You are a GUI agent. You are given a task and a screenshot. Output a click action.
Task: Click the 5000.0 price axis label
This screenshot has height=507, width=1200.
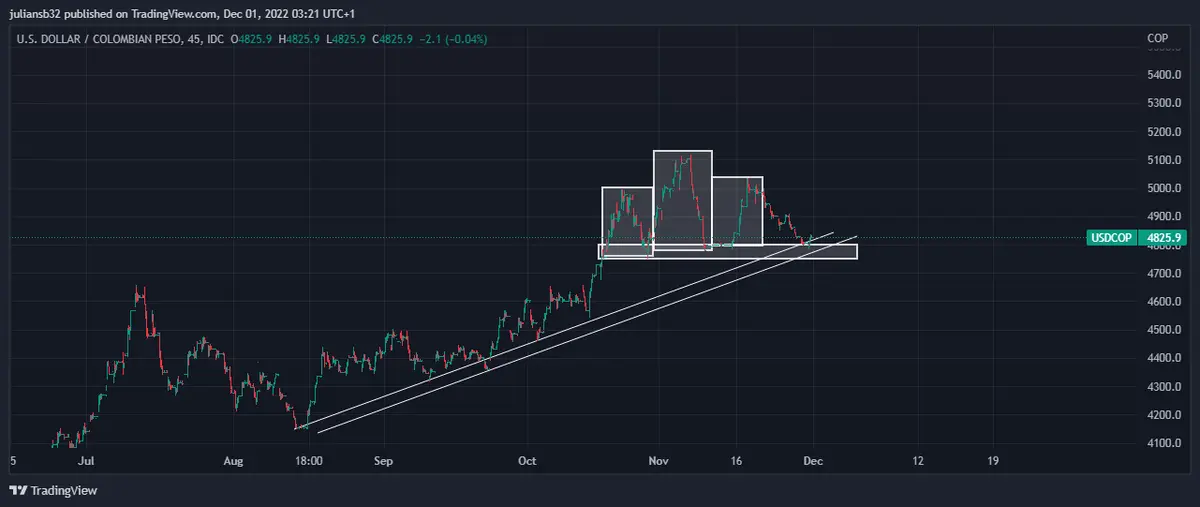(x=1165, y=188)
